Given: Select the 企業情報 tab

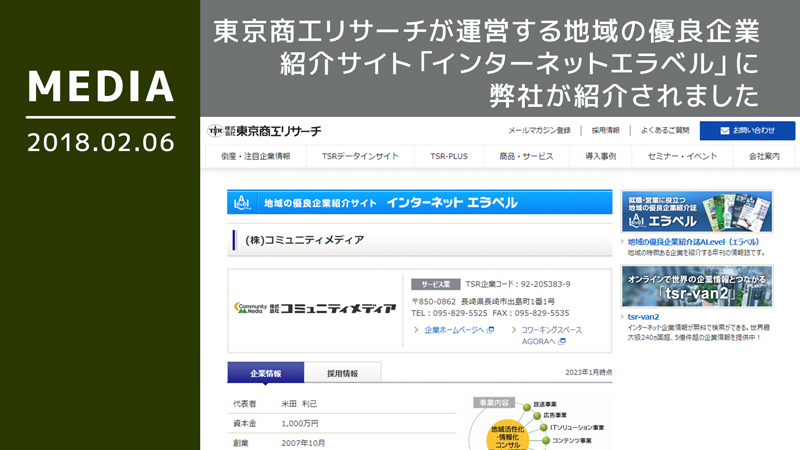Looking at the screenshot, I should [x=265, y=373].
